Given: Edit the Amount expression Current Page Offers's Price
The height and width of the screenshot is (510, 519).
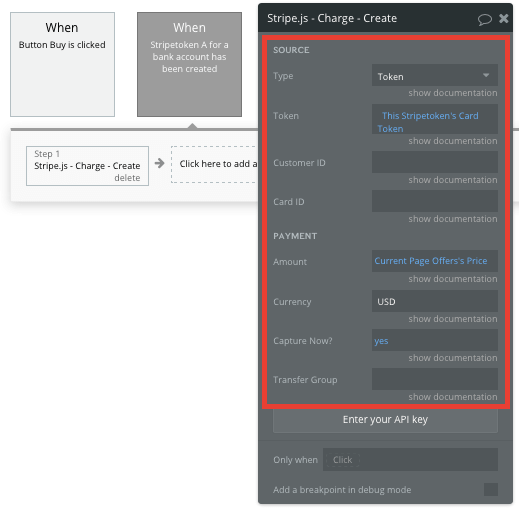Looking at the screenshot, I should [x=435, y=261].
